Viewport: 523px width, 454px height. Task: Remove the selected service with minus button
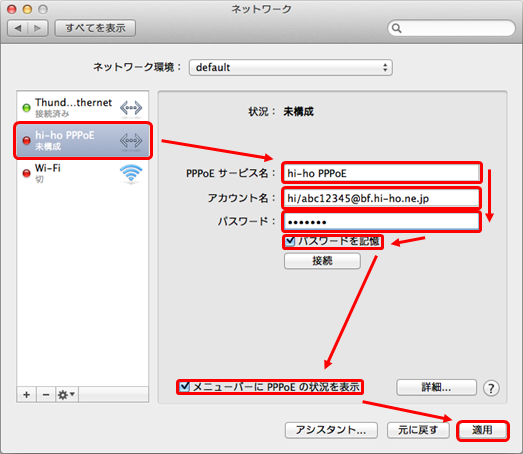click(x=46, y=395)
